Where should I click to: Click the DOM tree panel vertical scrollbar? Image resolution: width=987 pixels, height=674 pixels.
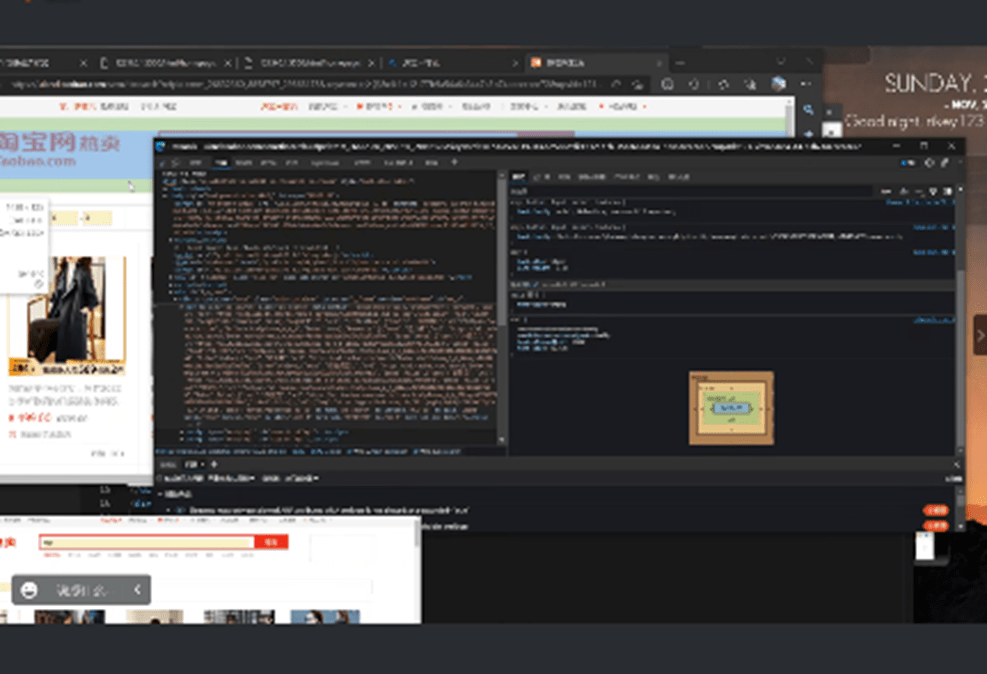(502, 308)
